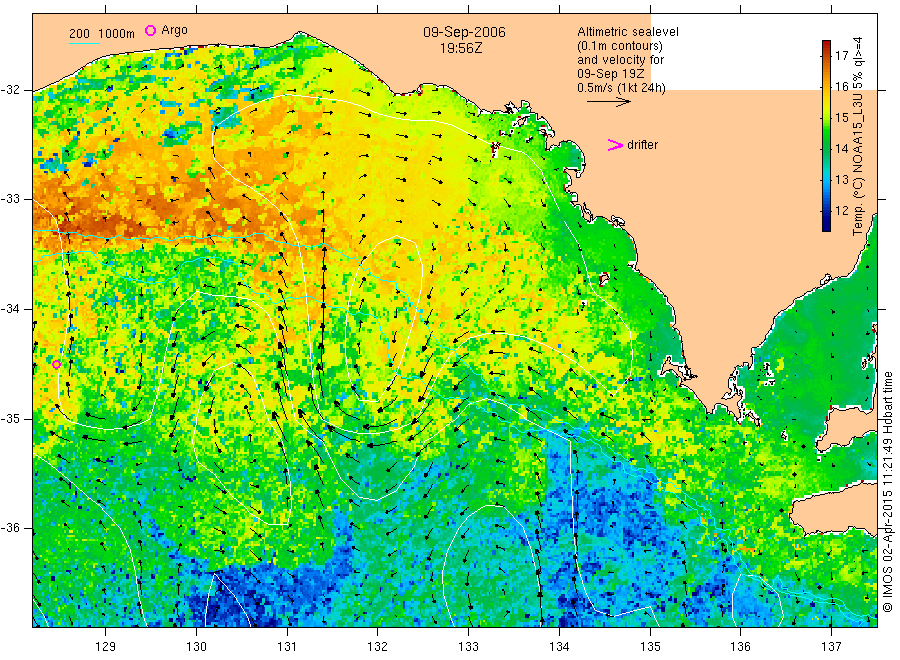Click the velocity scale arrow in the legend
The width and height of the screenshot is (900, 660).
pyautogui.click(x=608, y=102)
